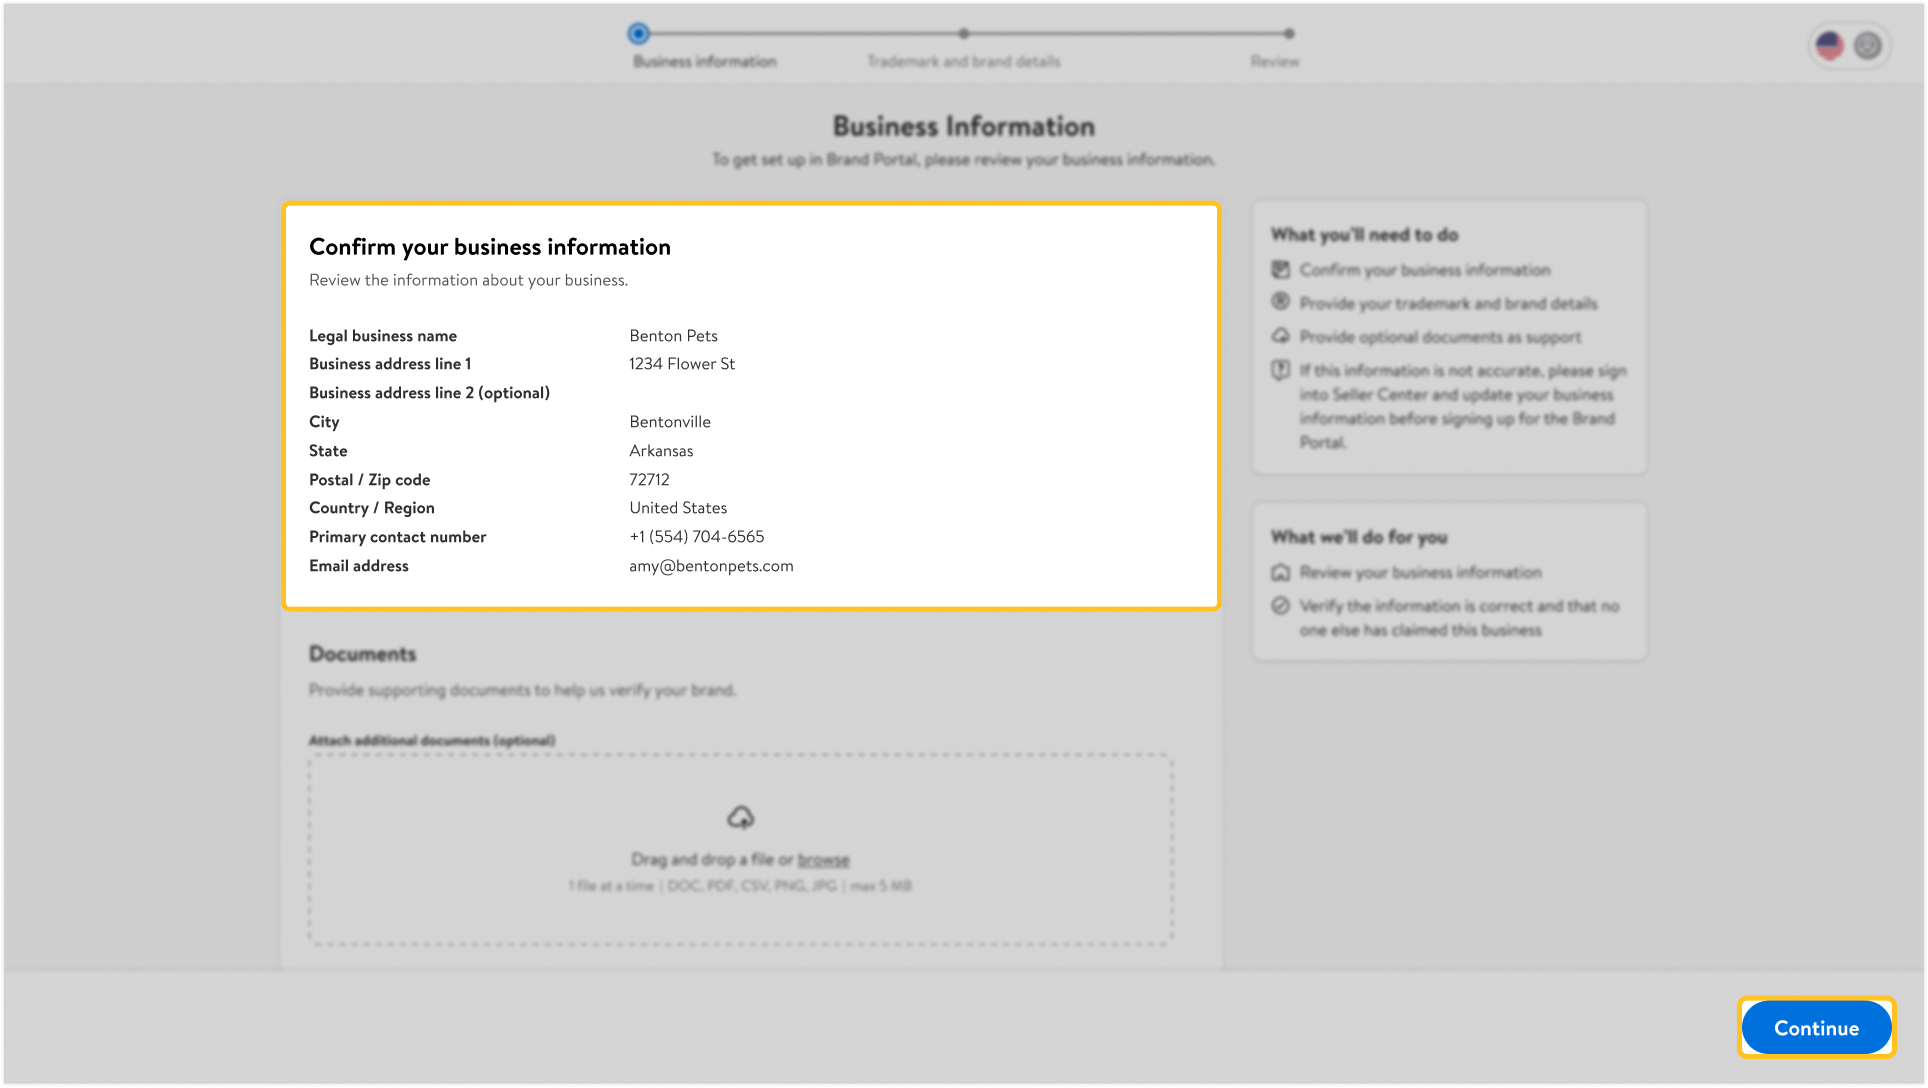Click the home icon beside Review your business information
The image size is (1928, 1088).
[1281, 572]
